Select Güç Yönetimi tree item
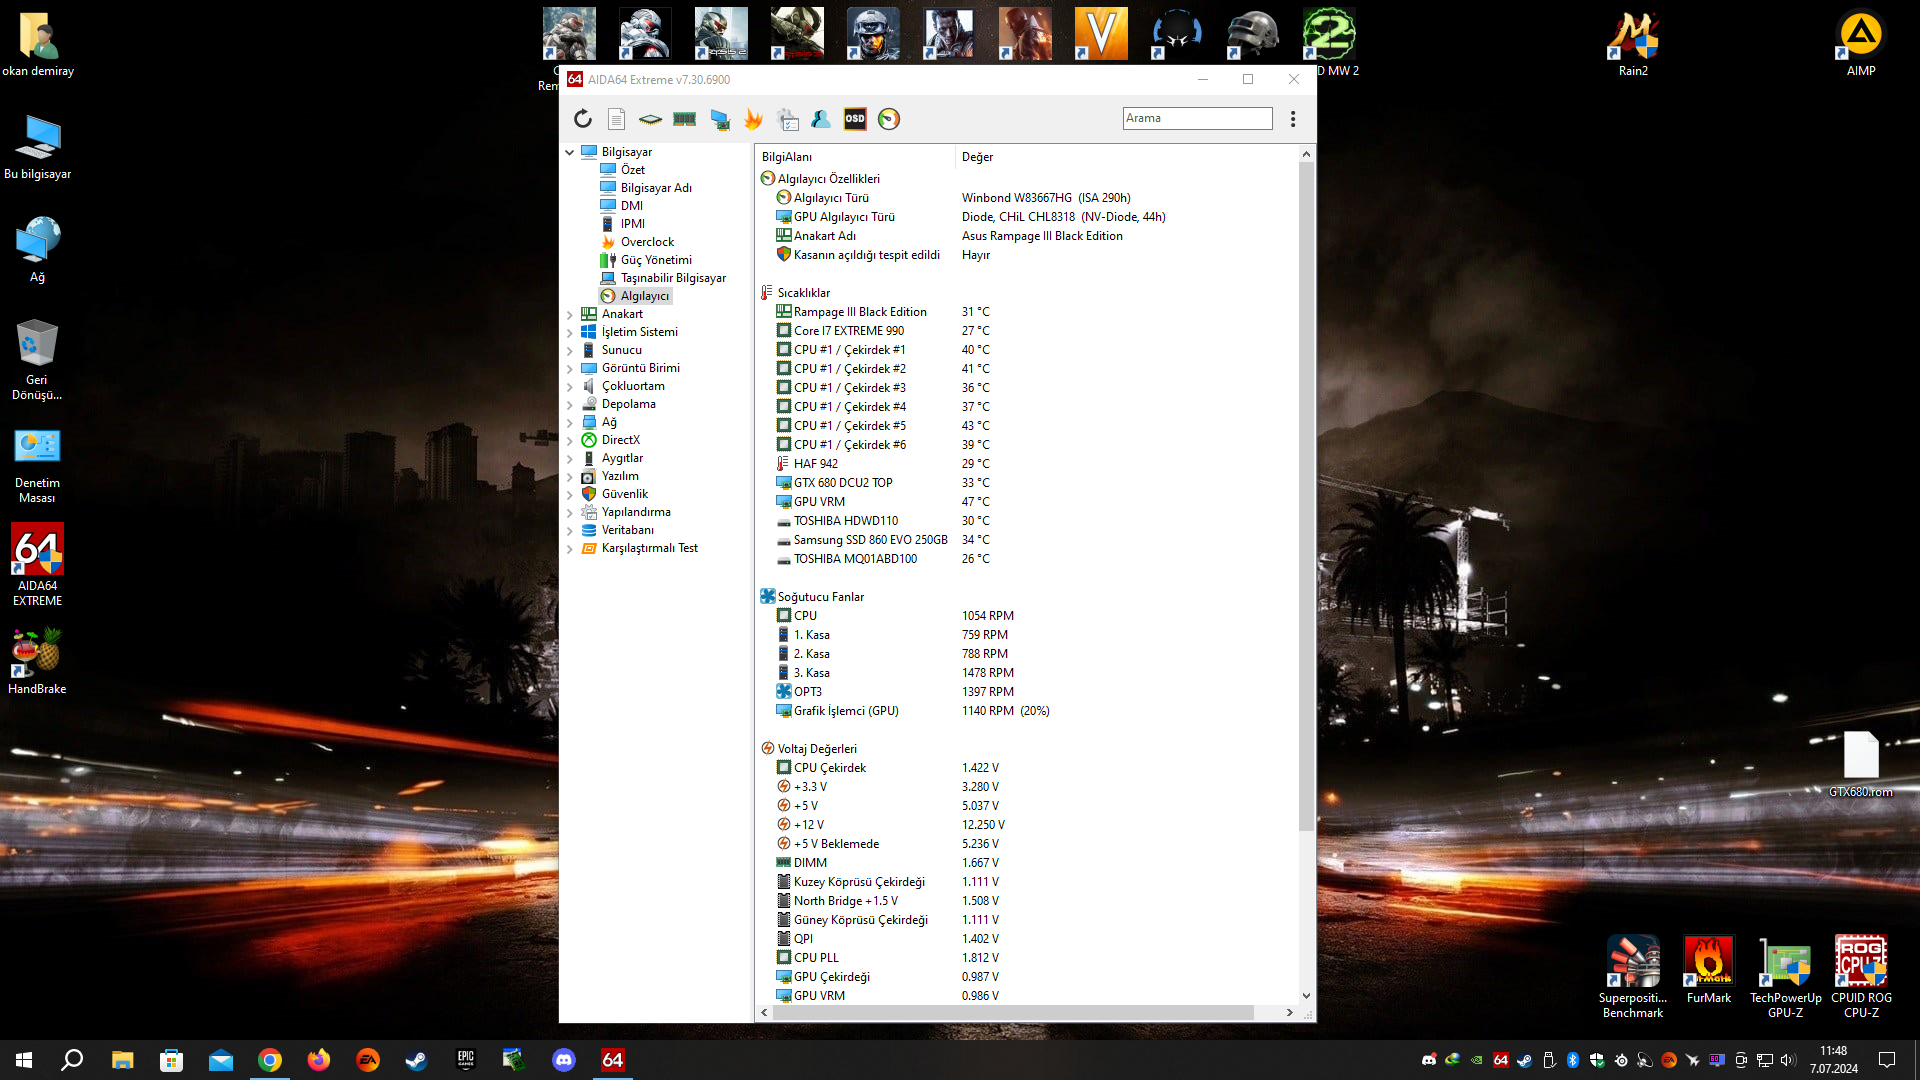 tap(655, 260)
